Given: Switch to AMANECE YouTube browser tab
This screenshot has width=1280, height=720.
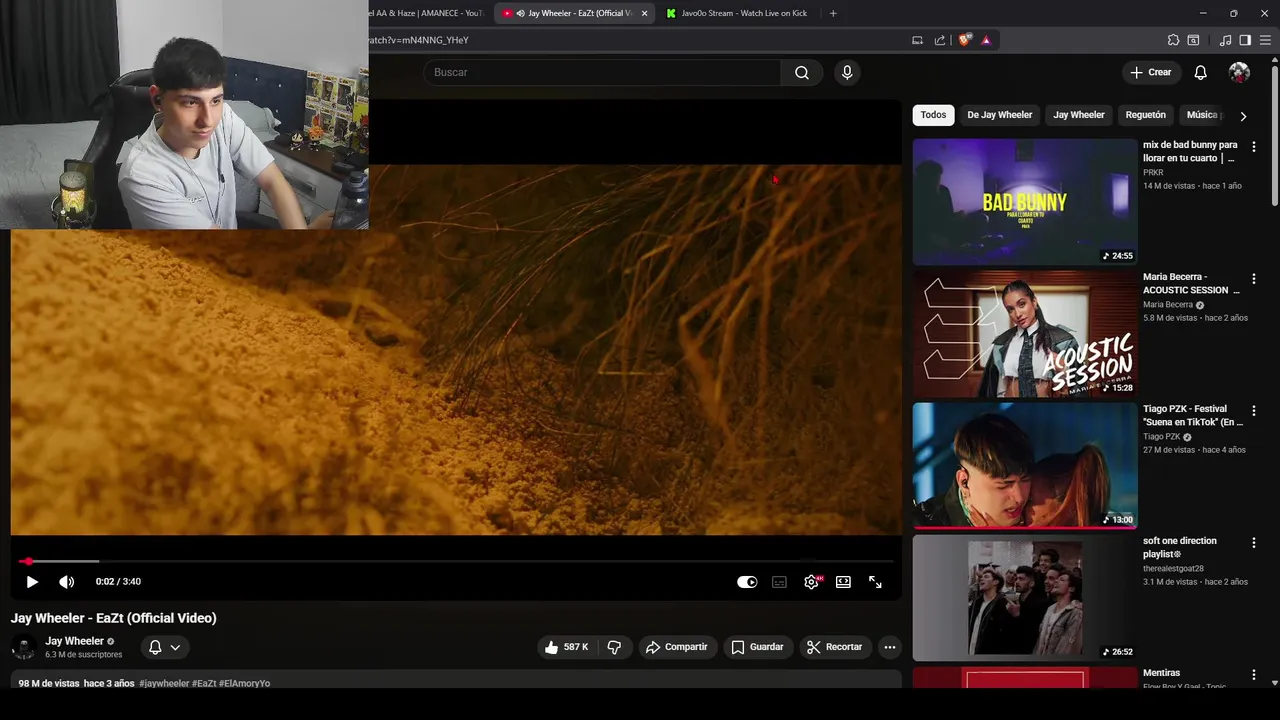Looking at the screenshot, I should tap(427, 13).
